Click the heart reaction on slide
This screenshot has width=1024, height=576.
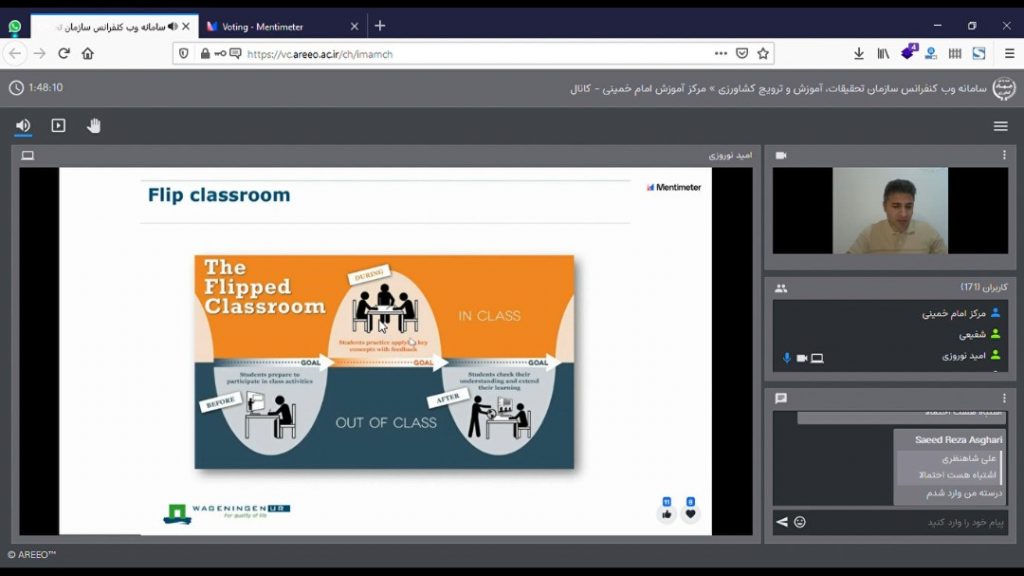690,514
